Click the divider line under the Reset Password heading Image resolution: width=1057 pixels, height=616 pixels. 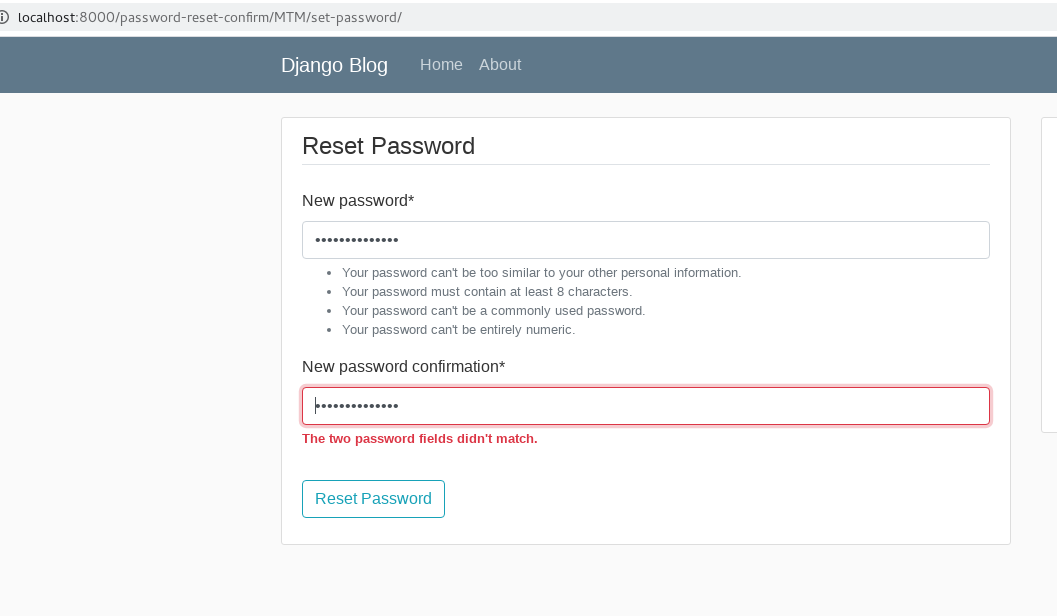pyautogui.click(x=645, y=164)
